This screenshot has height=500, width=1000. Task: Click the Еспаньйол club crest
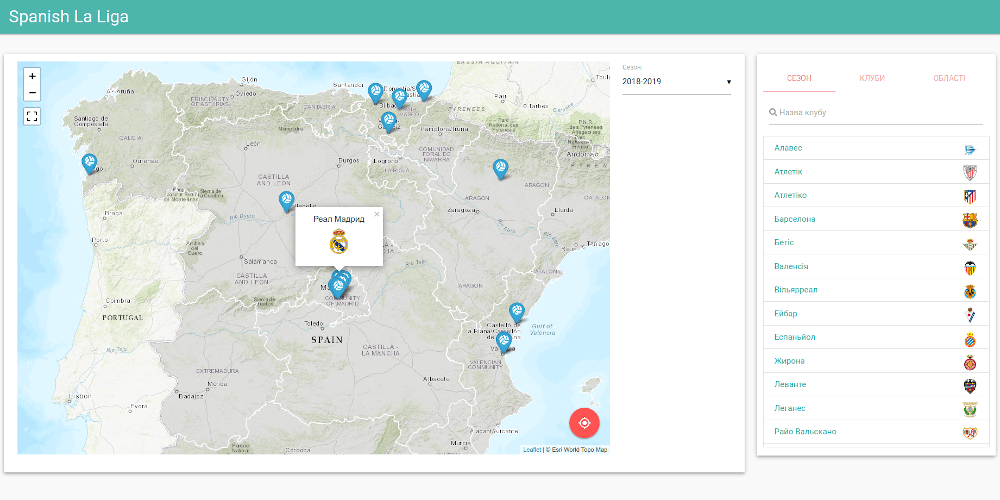point(970,339)
